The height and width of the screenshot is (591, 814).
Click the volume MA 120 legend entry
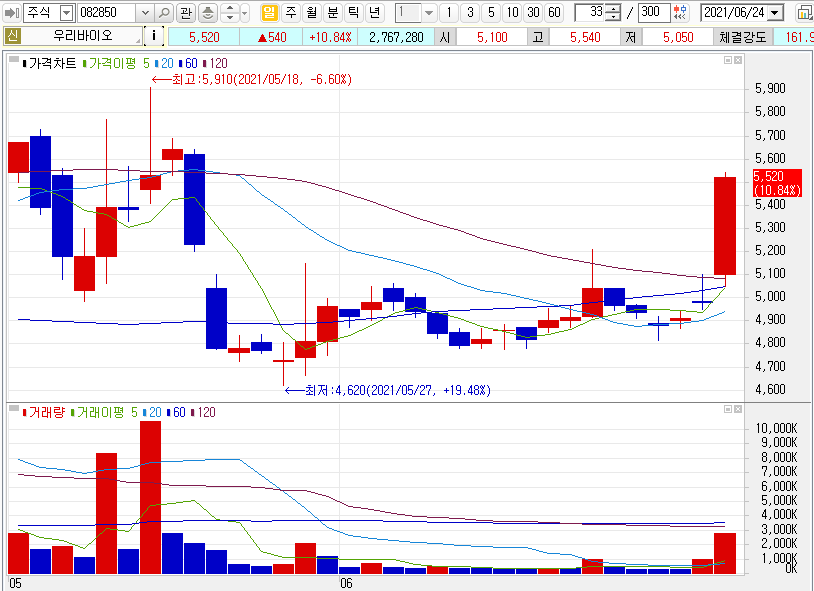(204, 412)
